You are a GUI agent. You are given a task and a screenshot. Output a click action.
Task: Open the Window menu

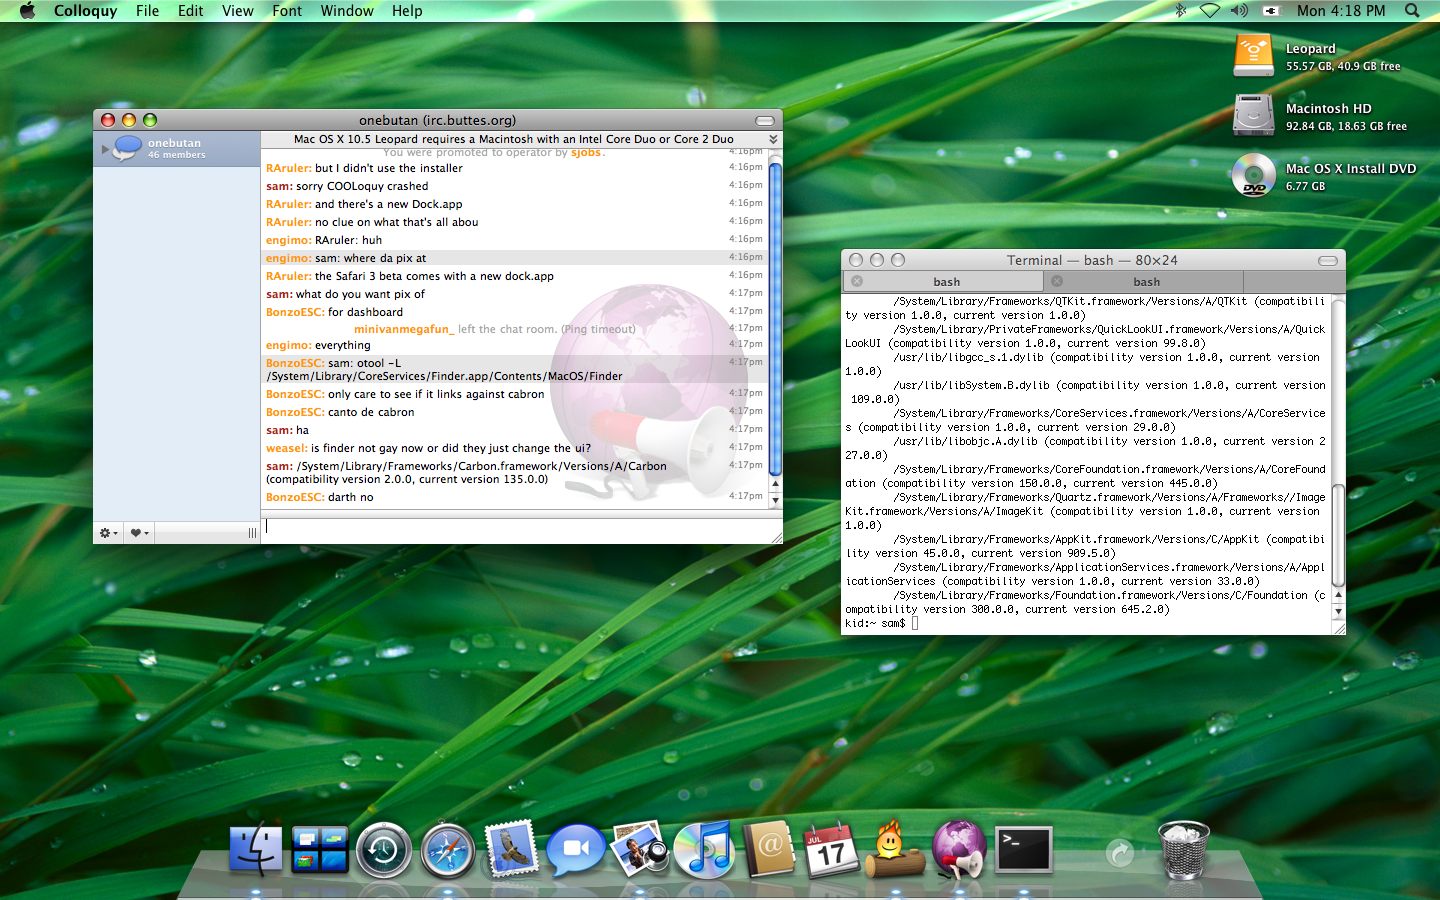347,11
